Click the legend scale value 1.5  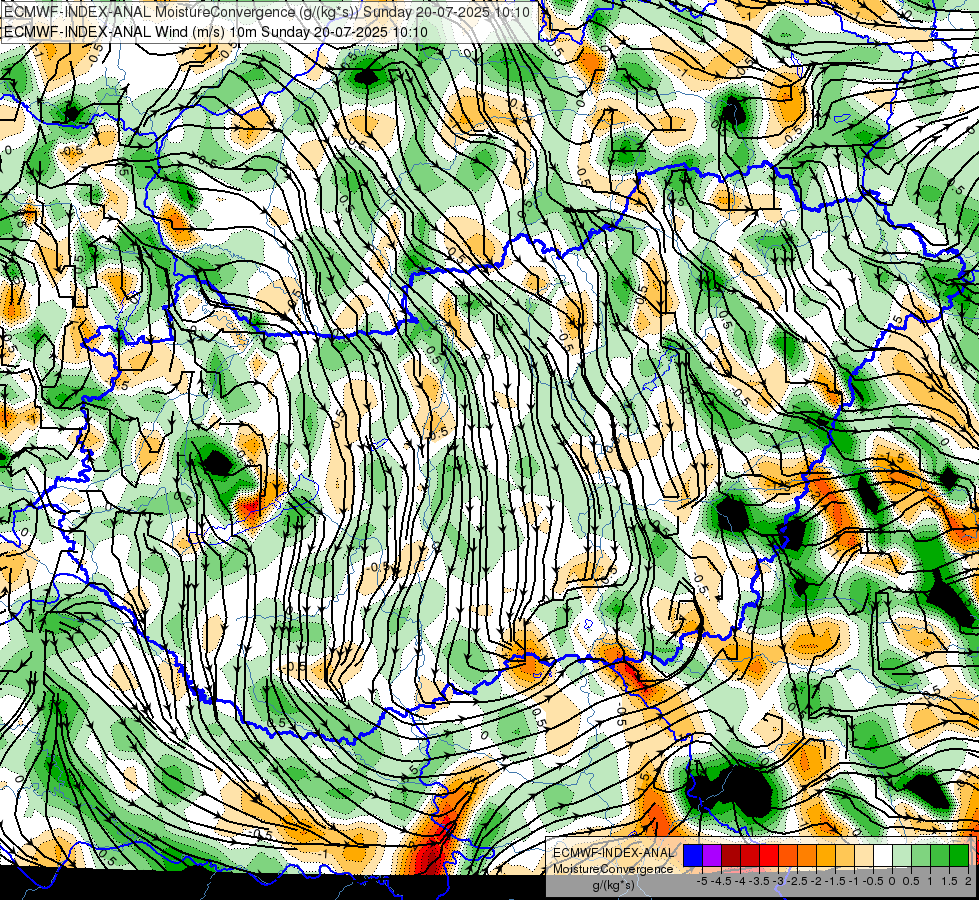pyautogui.click(x=949, y=881)
